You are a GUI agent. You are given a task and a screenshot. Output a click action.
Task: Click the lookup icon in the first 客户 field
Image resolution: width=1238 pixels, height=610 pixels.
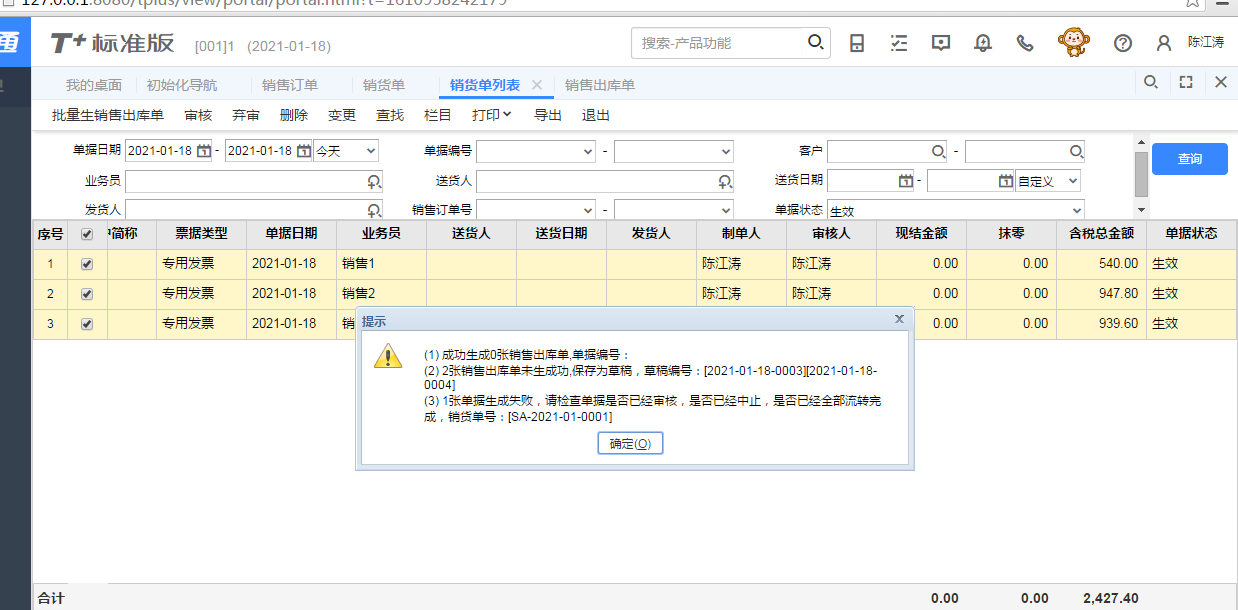(x=938, y=151)
